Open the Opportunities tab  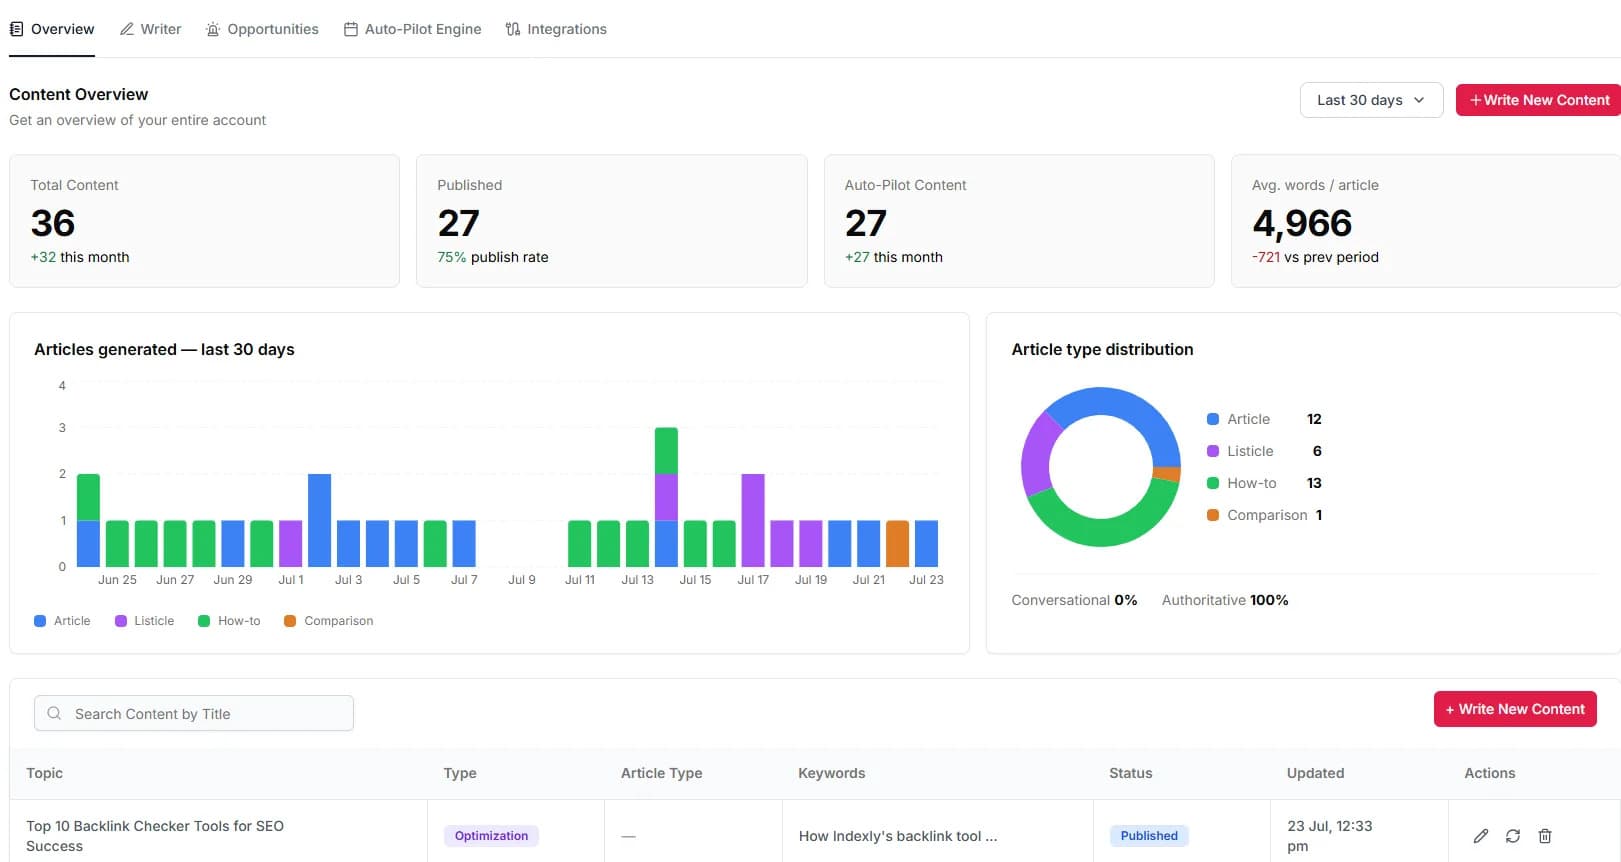click(x=262, y=29)
